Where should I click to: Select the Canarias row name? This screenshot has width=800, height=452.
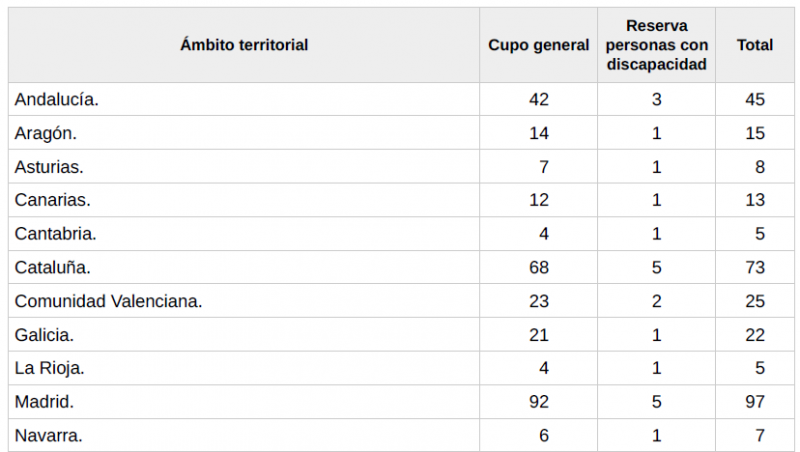click(x=53, y=200)
